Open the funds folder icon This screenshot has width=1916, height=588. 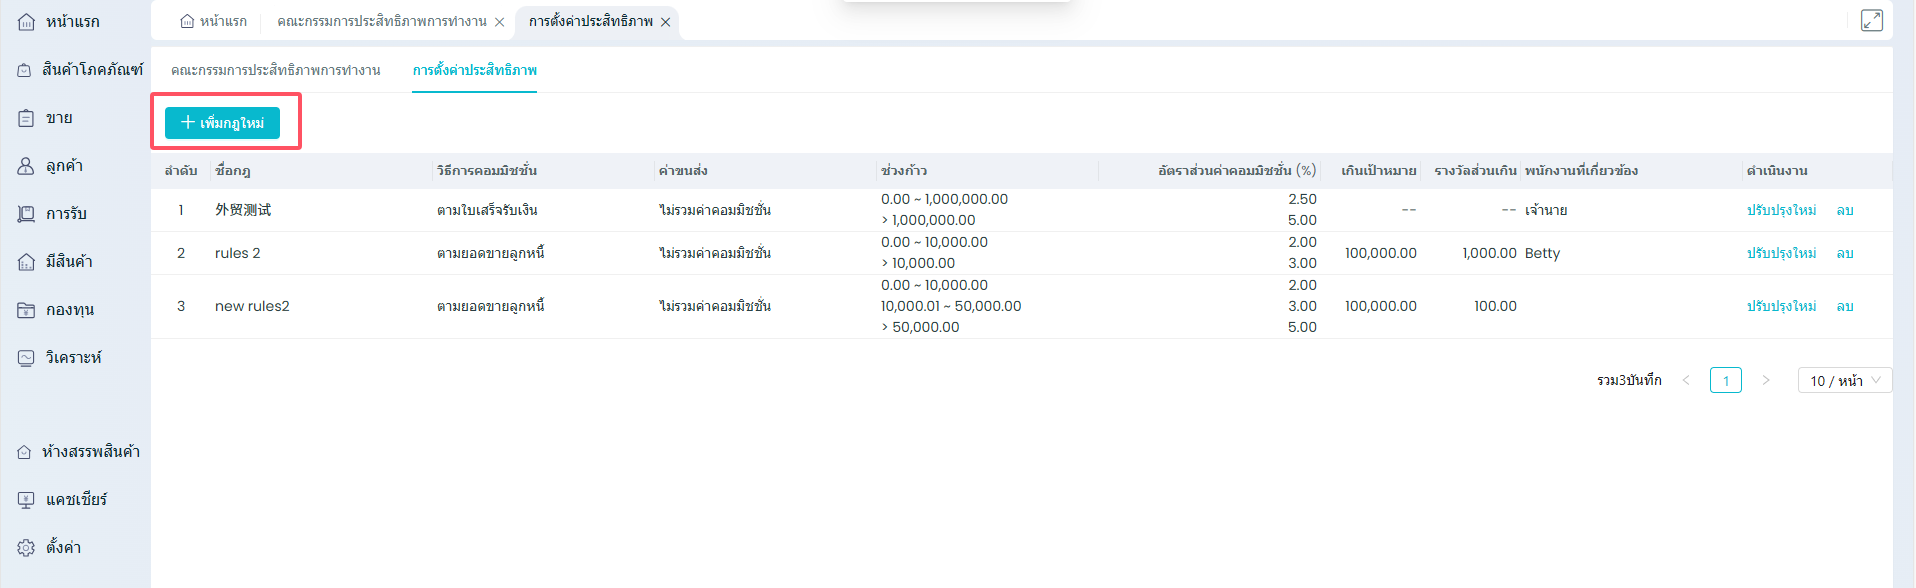click(26, 310)
